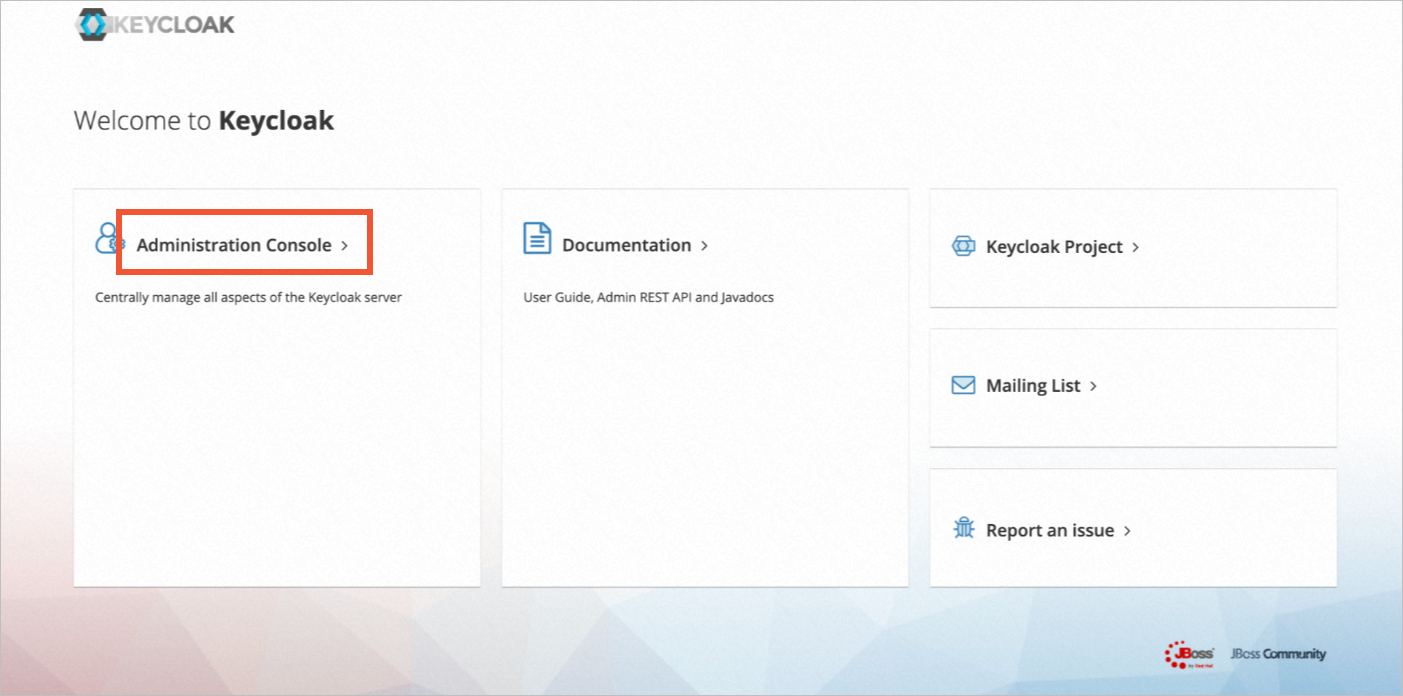Click chevron next to Report an issue

tap(1127, 531)
